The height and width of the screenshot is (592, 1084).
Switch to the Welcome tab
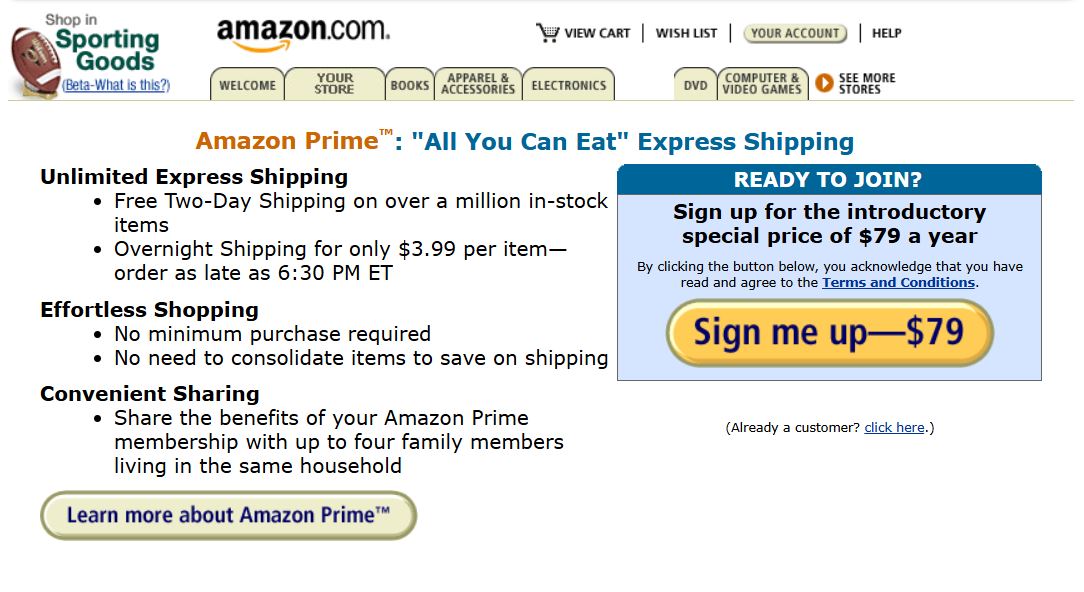click(x=246, y=86)
